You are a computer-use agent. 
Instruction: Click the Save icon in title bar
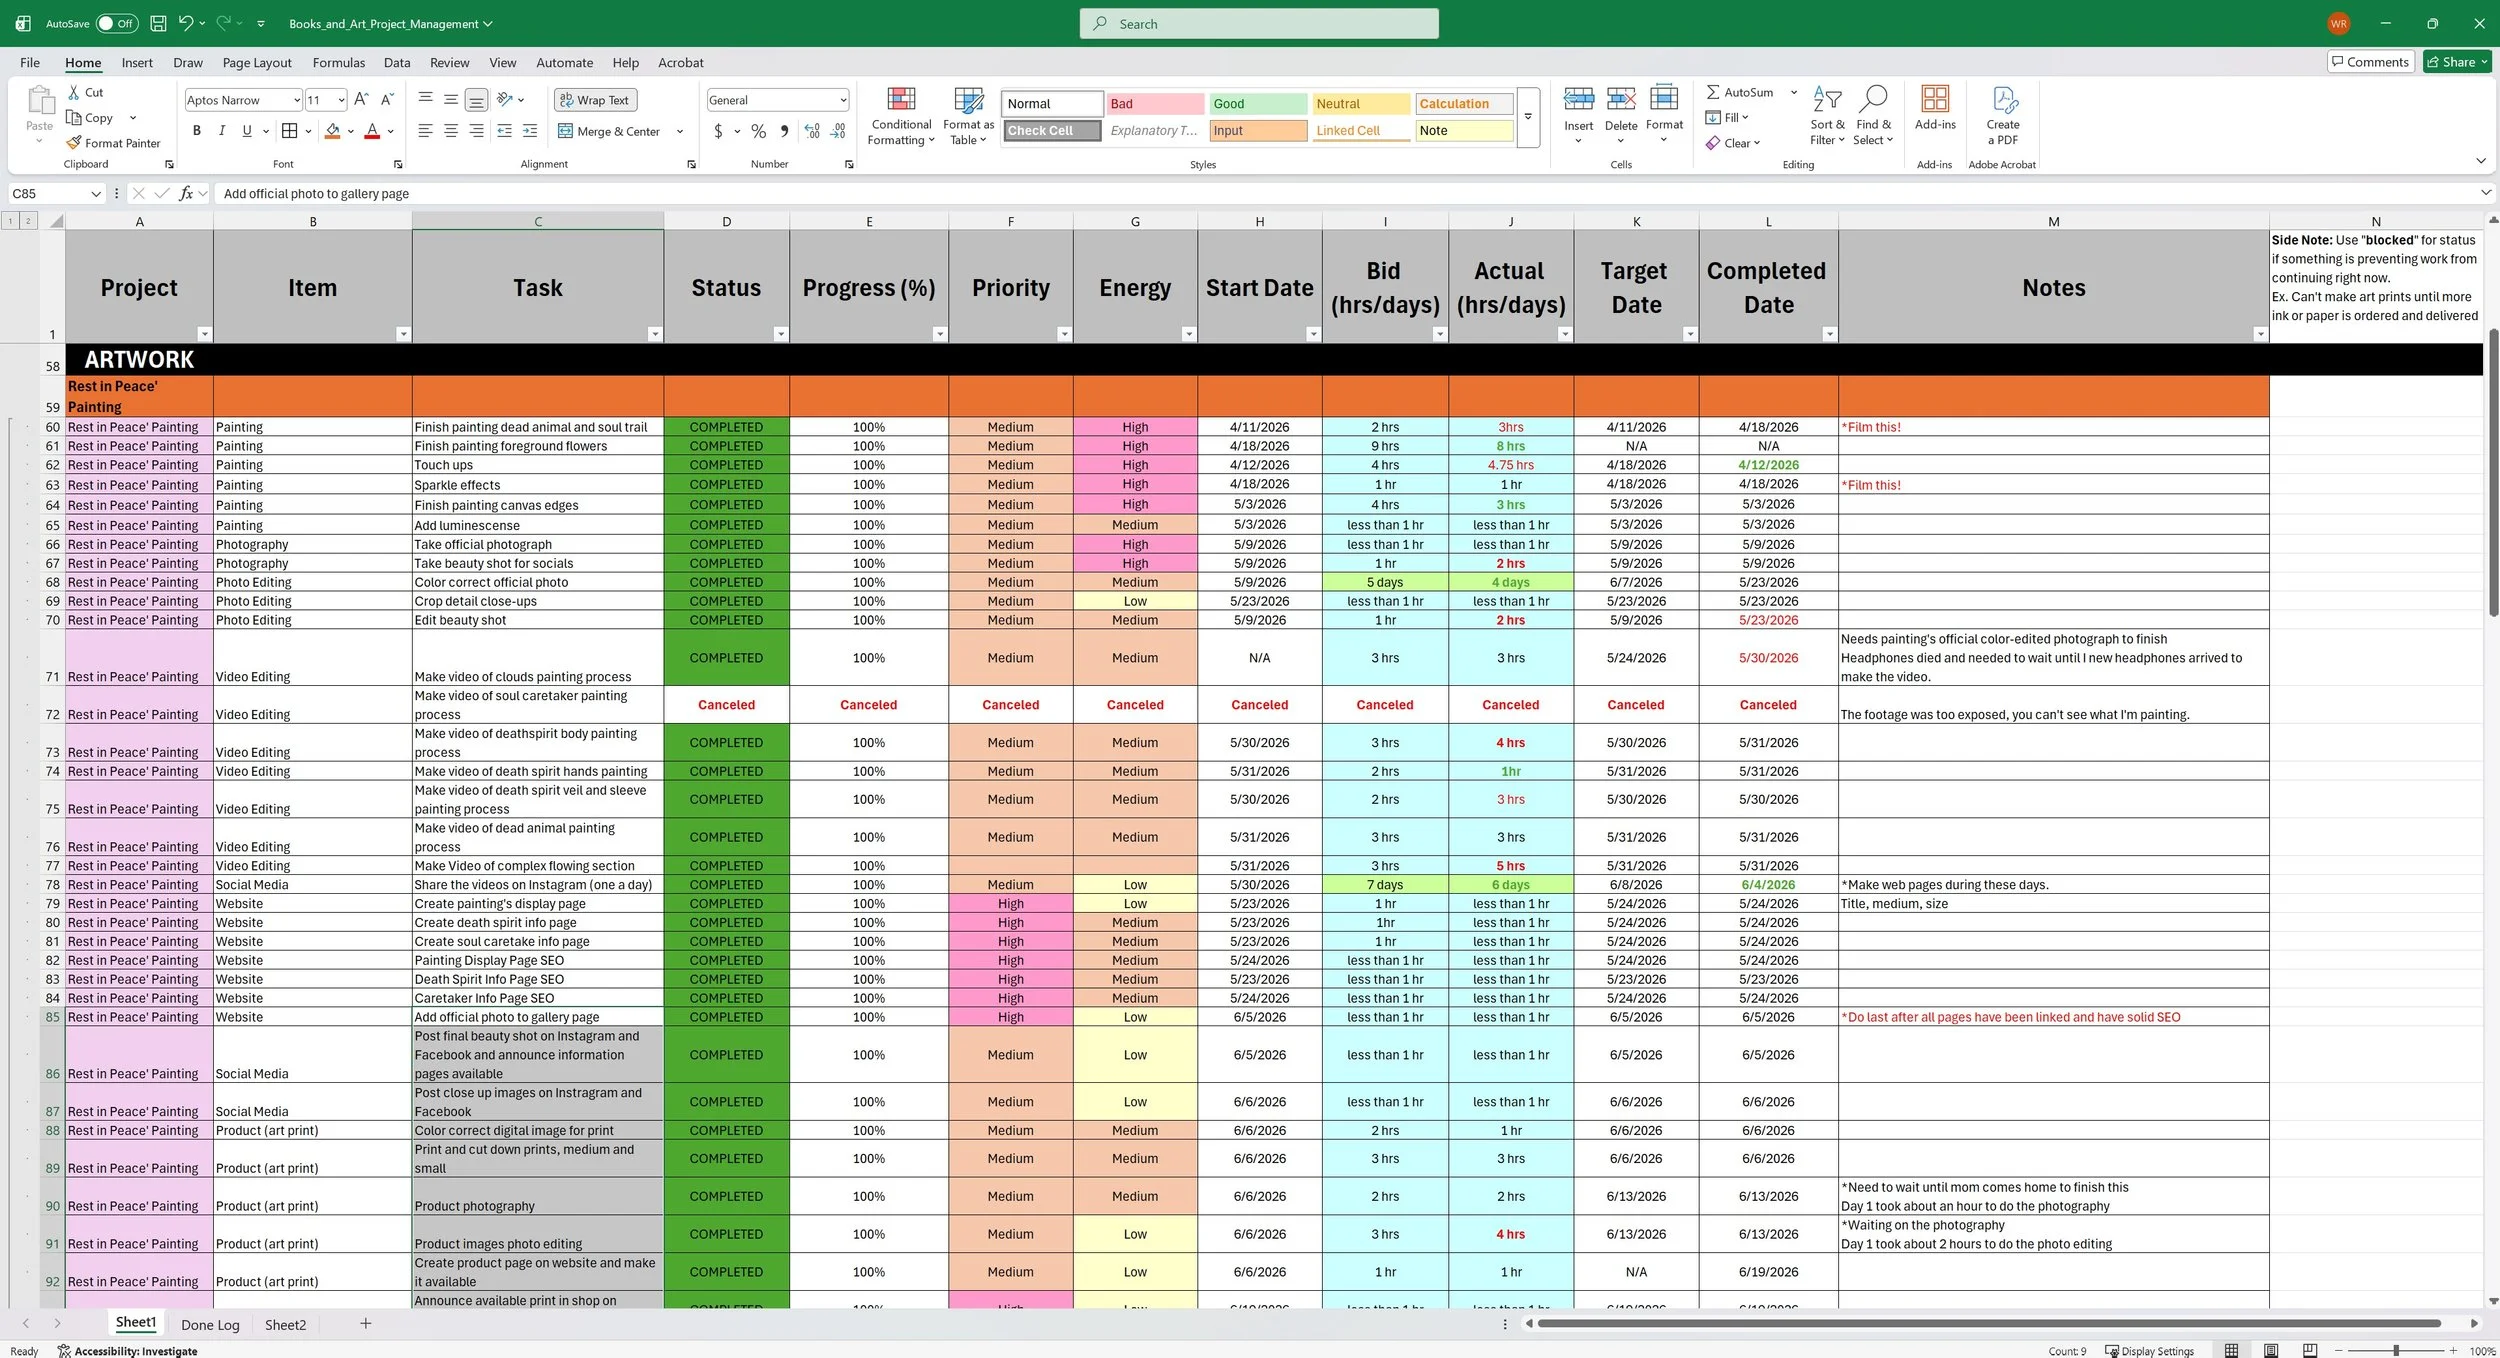[157, 23]
